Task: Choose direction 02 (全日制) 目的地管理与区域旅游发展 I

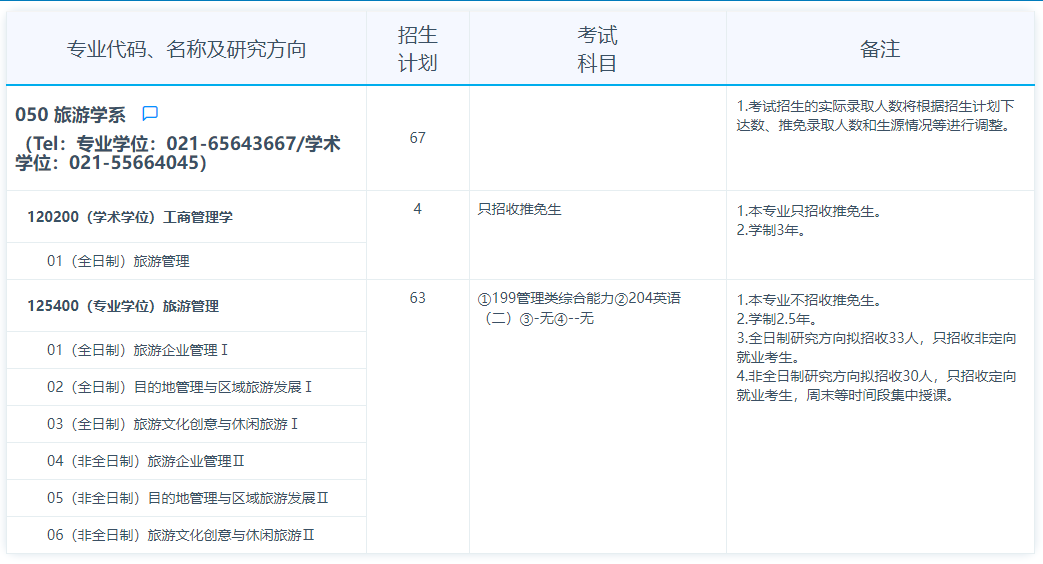Action: [180, 387]
